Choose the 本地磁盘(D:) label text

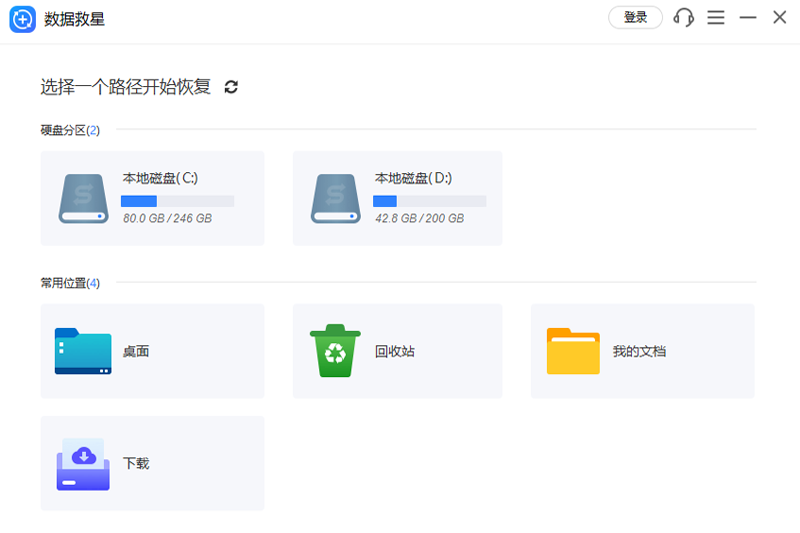pyautogui.click(x=413, y=178)
